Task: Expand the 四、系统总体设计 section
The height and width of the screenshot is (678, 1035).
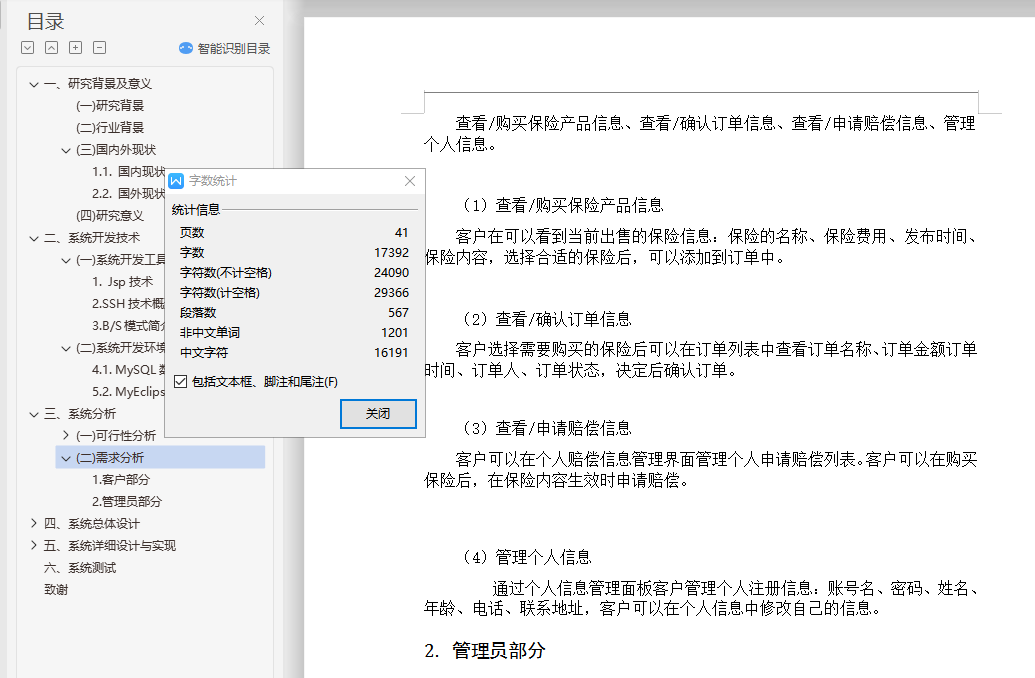Action: (x=34, y=524)
